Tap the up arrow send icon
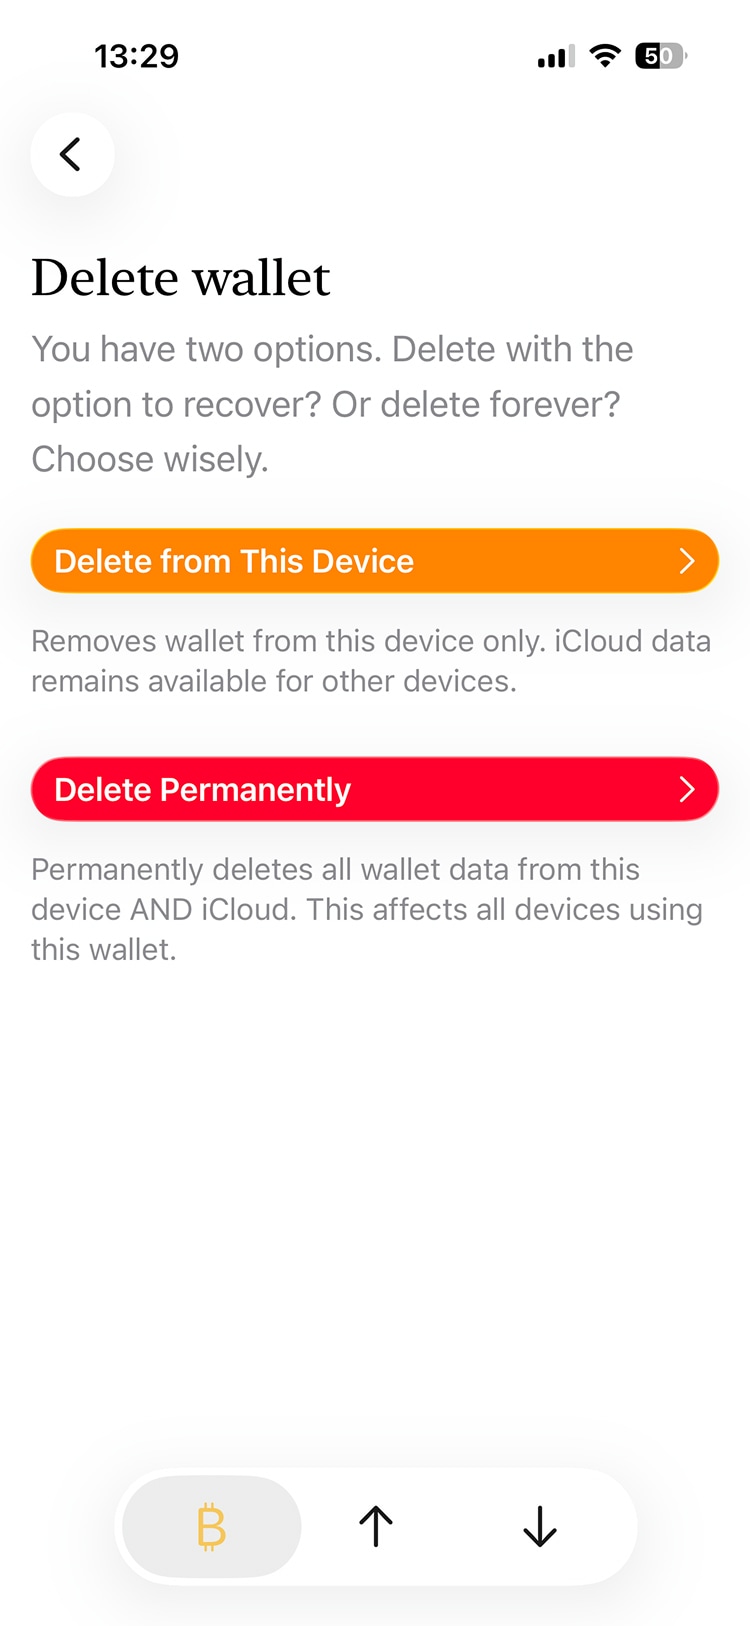This screenshot has height=1626, width=750. click(x=376, y=1527)
